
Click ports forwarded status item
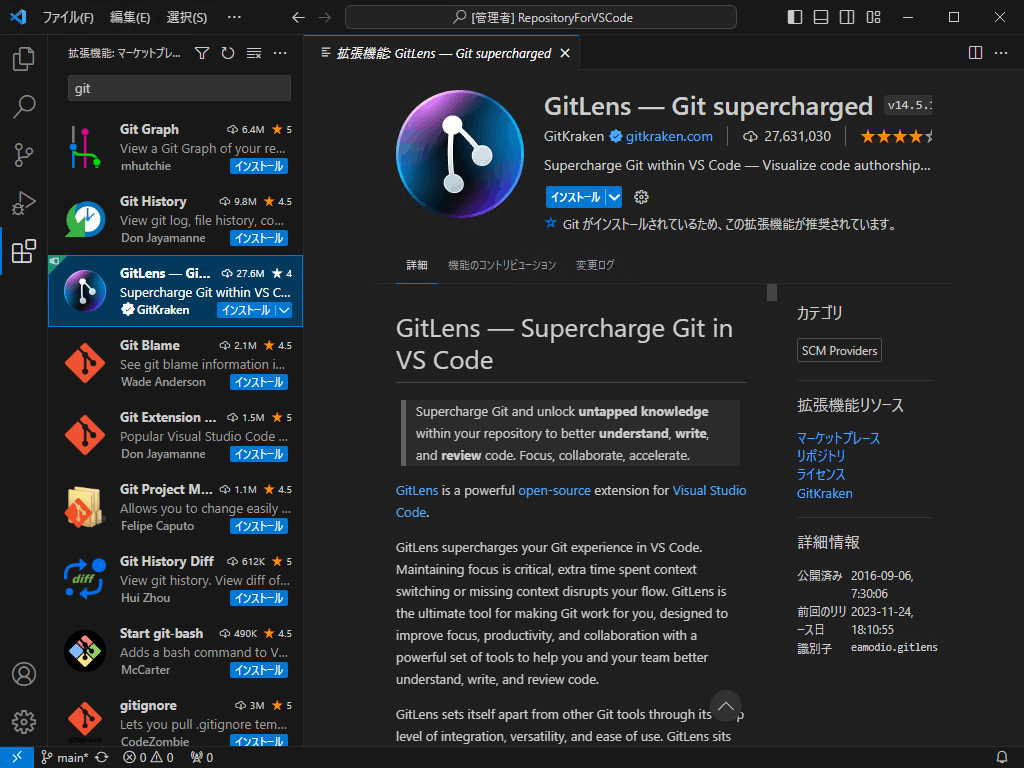[202, 758]
